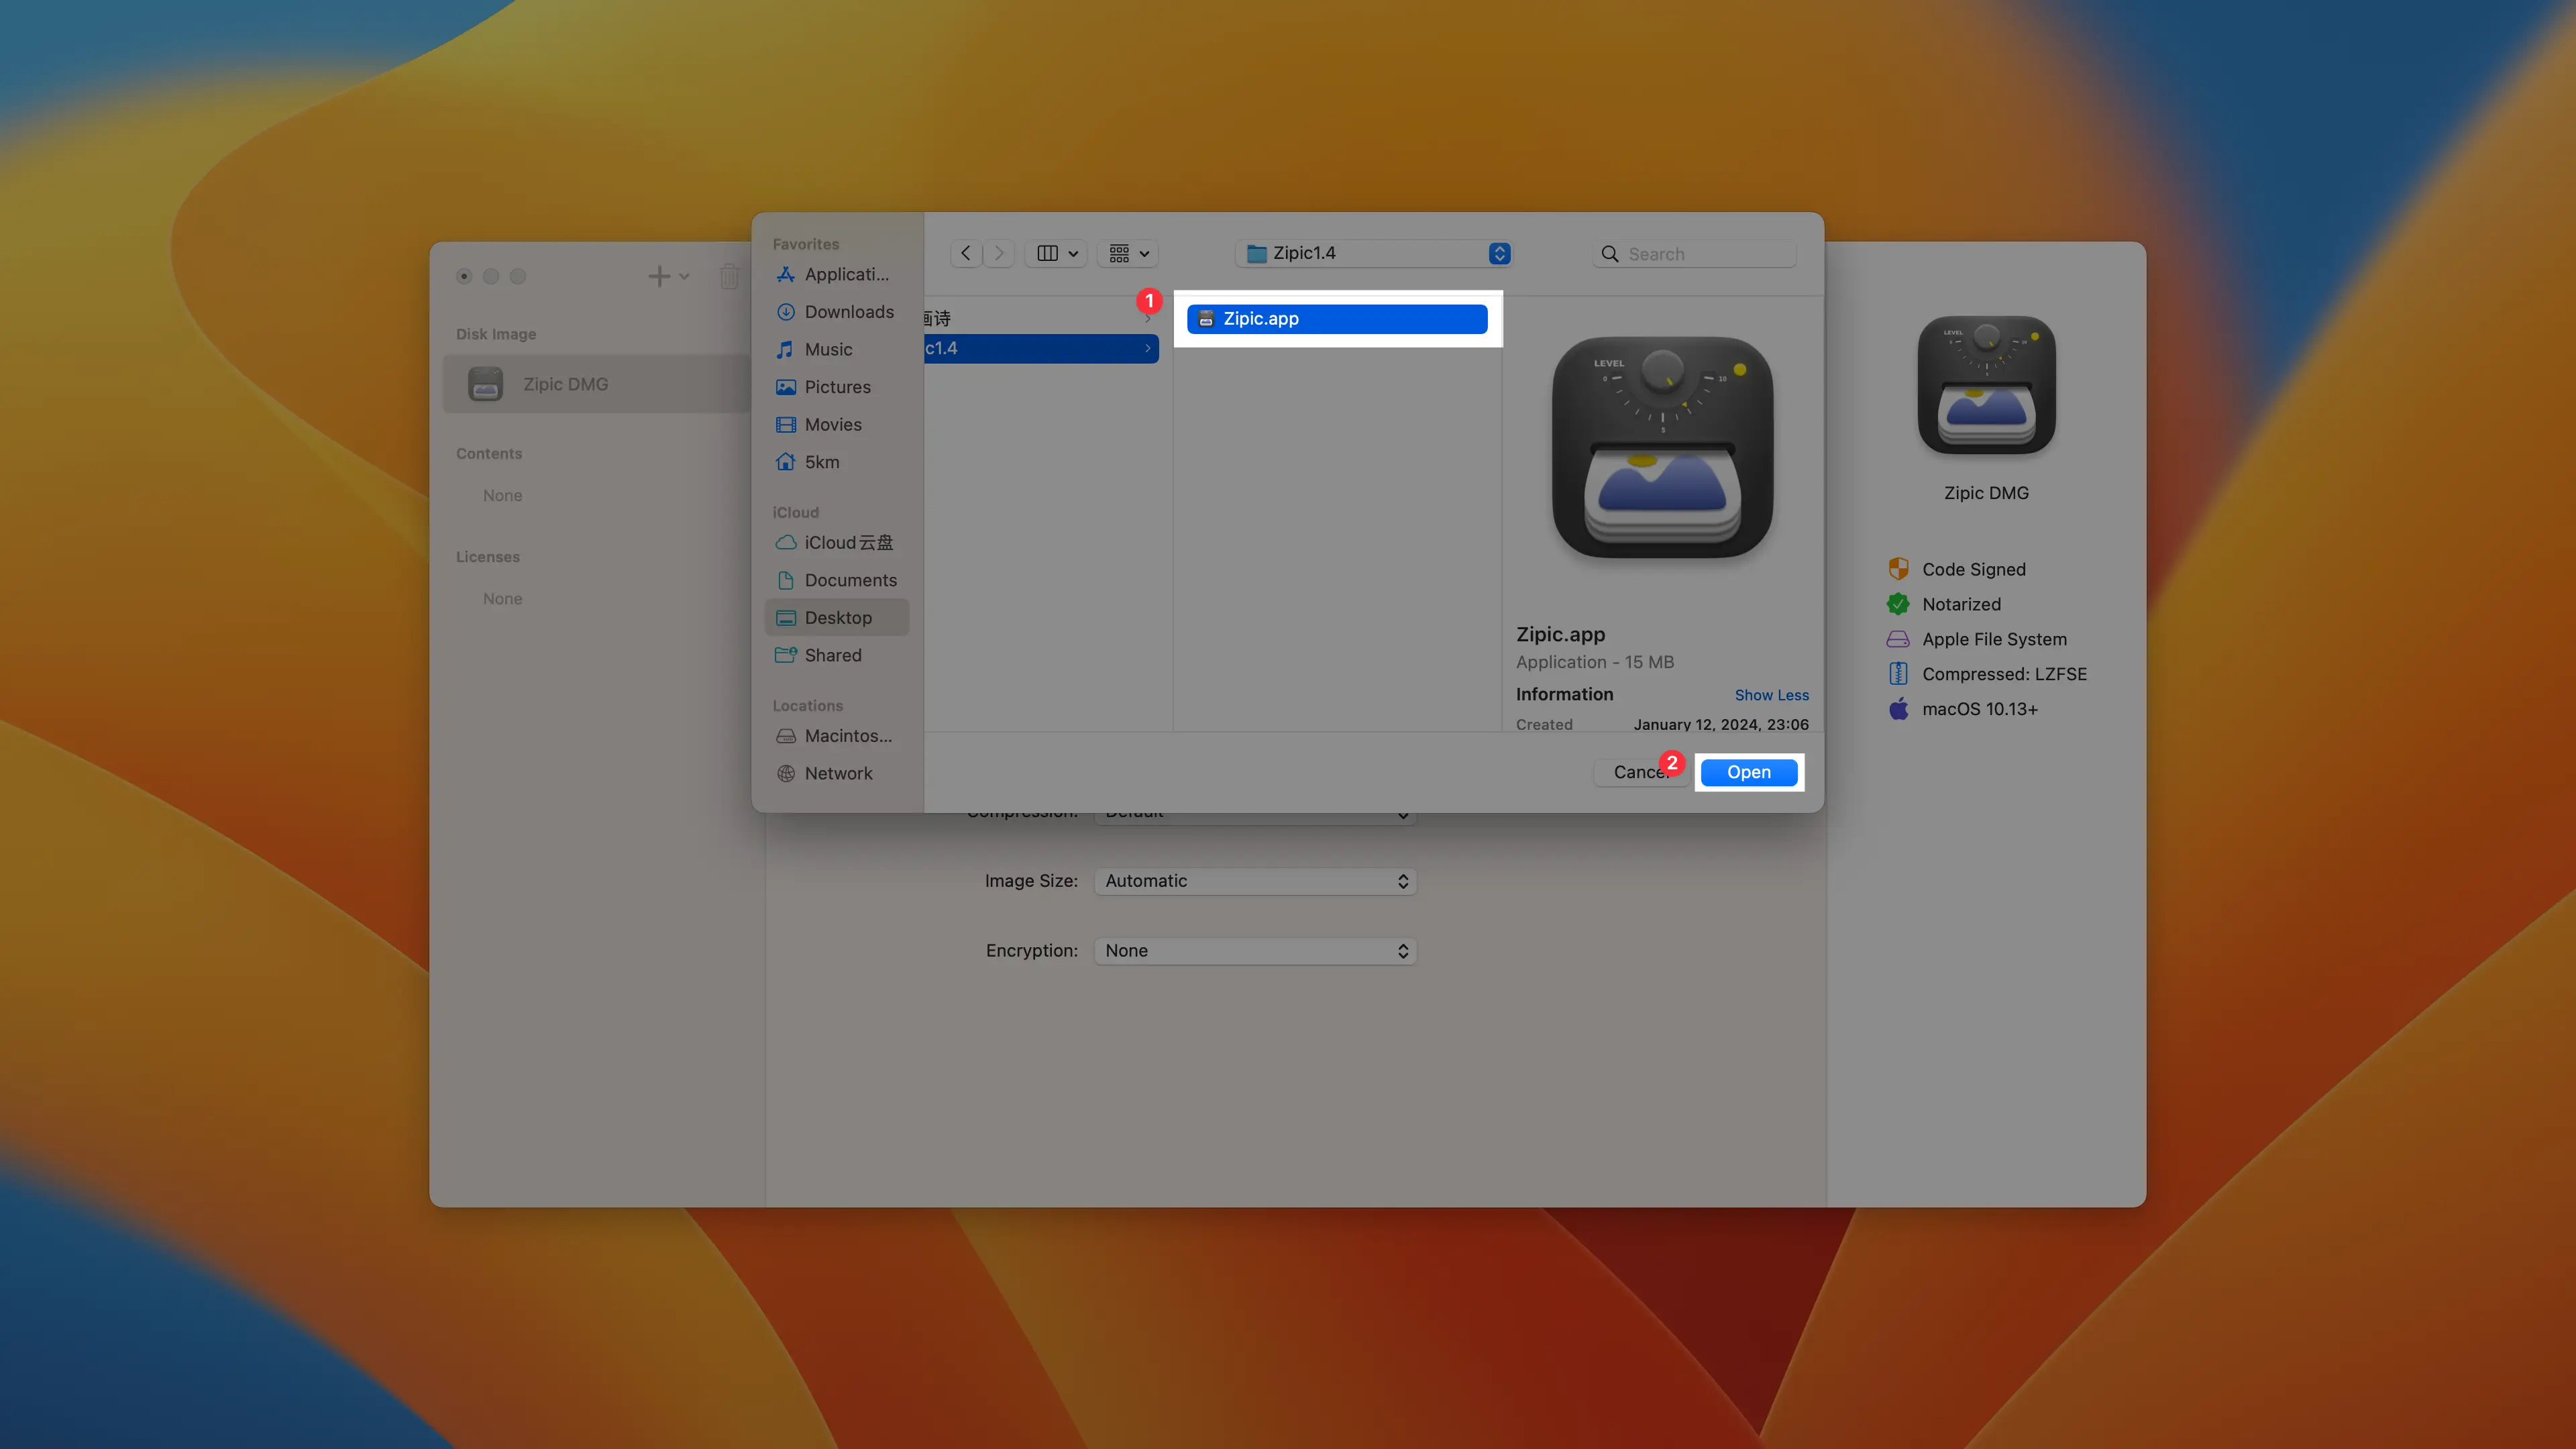Click the Zipic DMG icon in right panel
This screenshot has width=2576, height=1449.
click(1986, 385)
